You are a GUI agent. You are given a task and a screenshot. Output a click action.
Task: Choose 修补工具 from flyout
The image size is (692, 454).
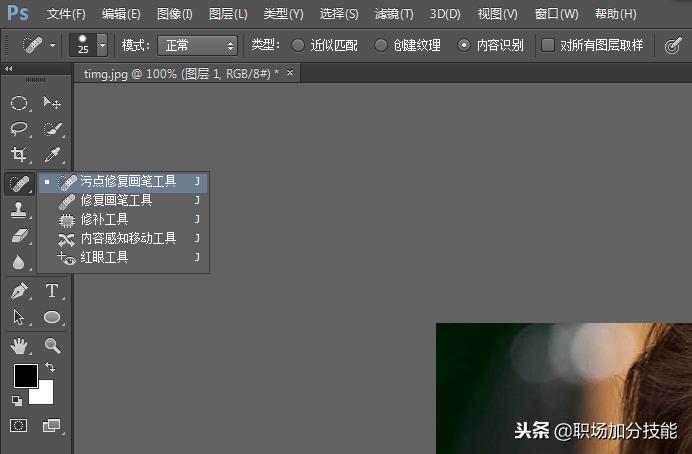[123, 219]
